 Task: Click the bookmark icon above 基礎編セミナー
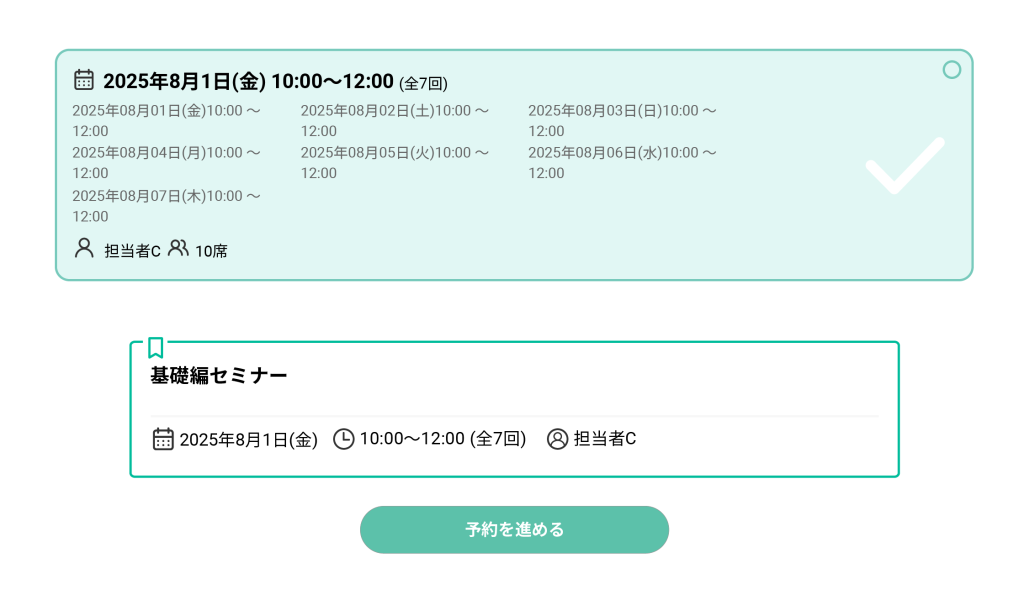click(155, 347)
